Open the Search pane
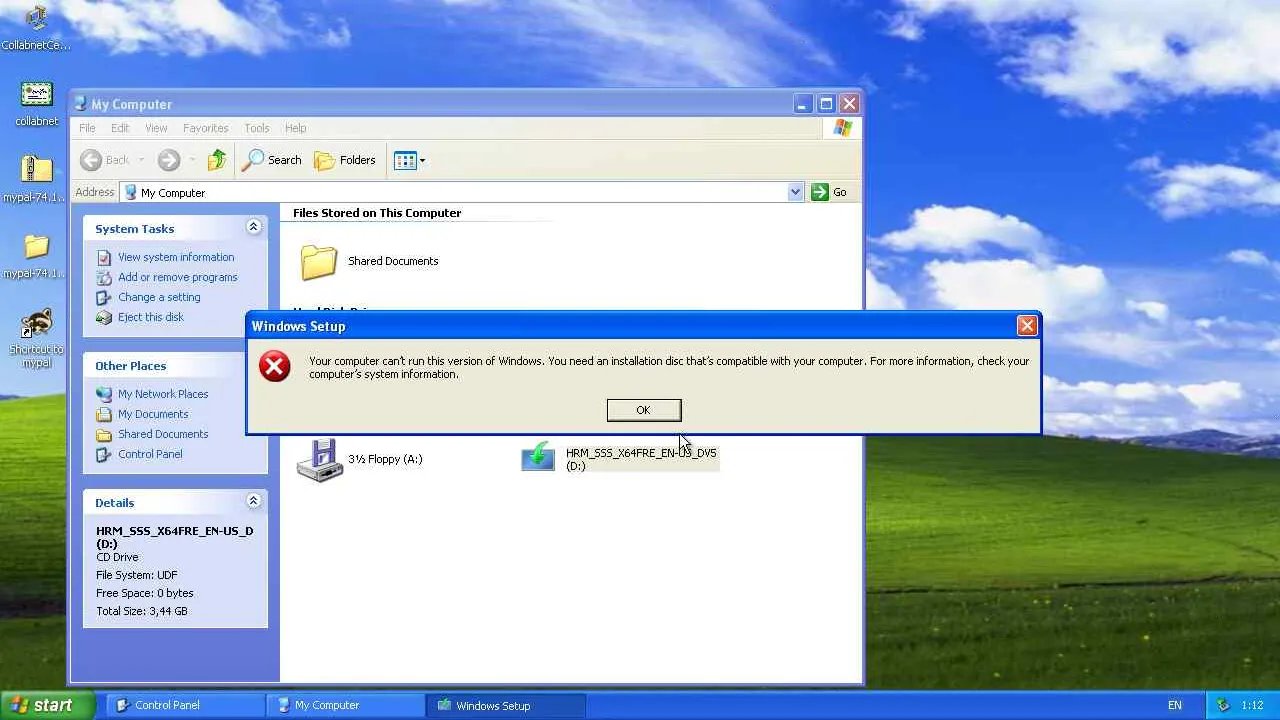Screen dimensions: 1280x720 click(272, 160)
